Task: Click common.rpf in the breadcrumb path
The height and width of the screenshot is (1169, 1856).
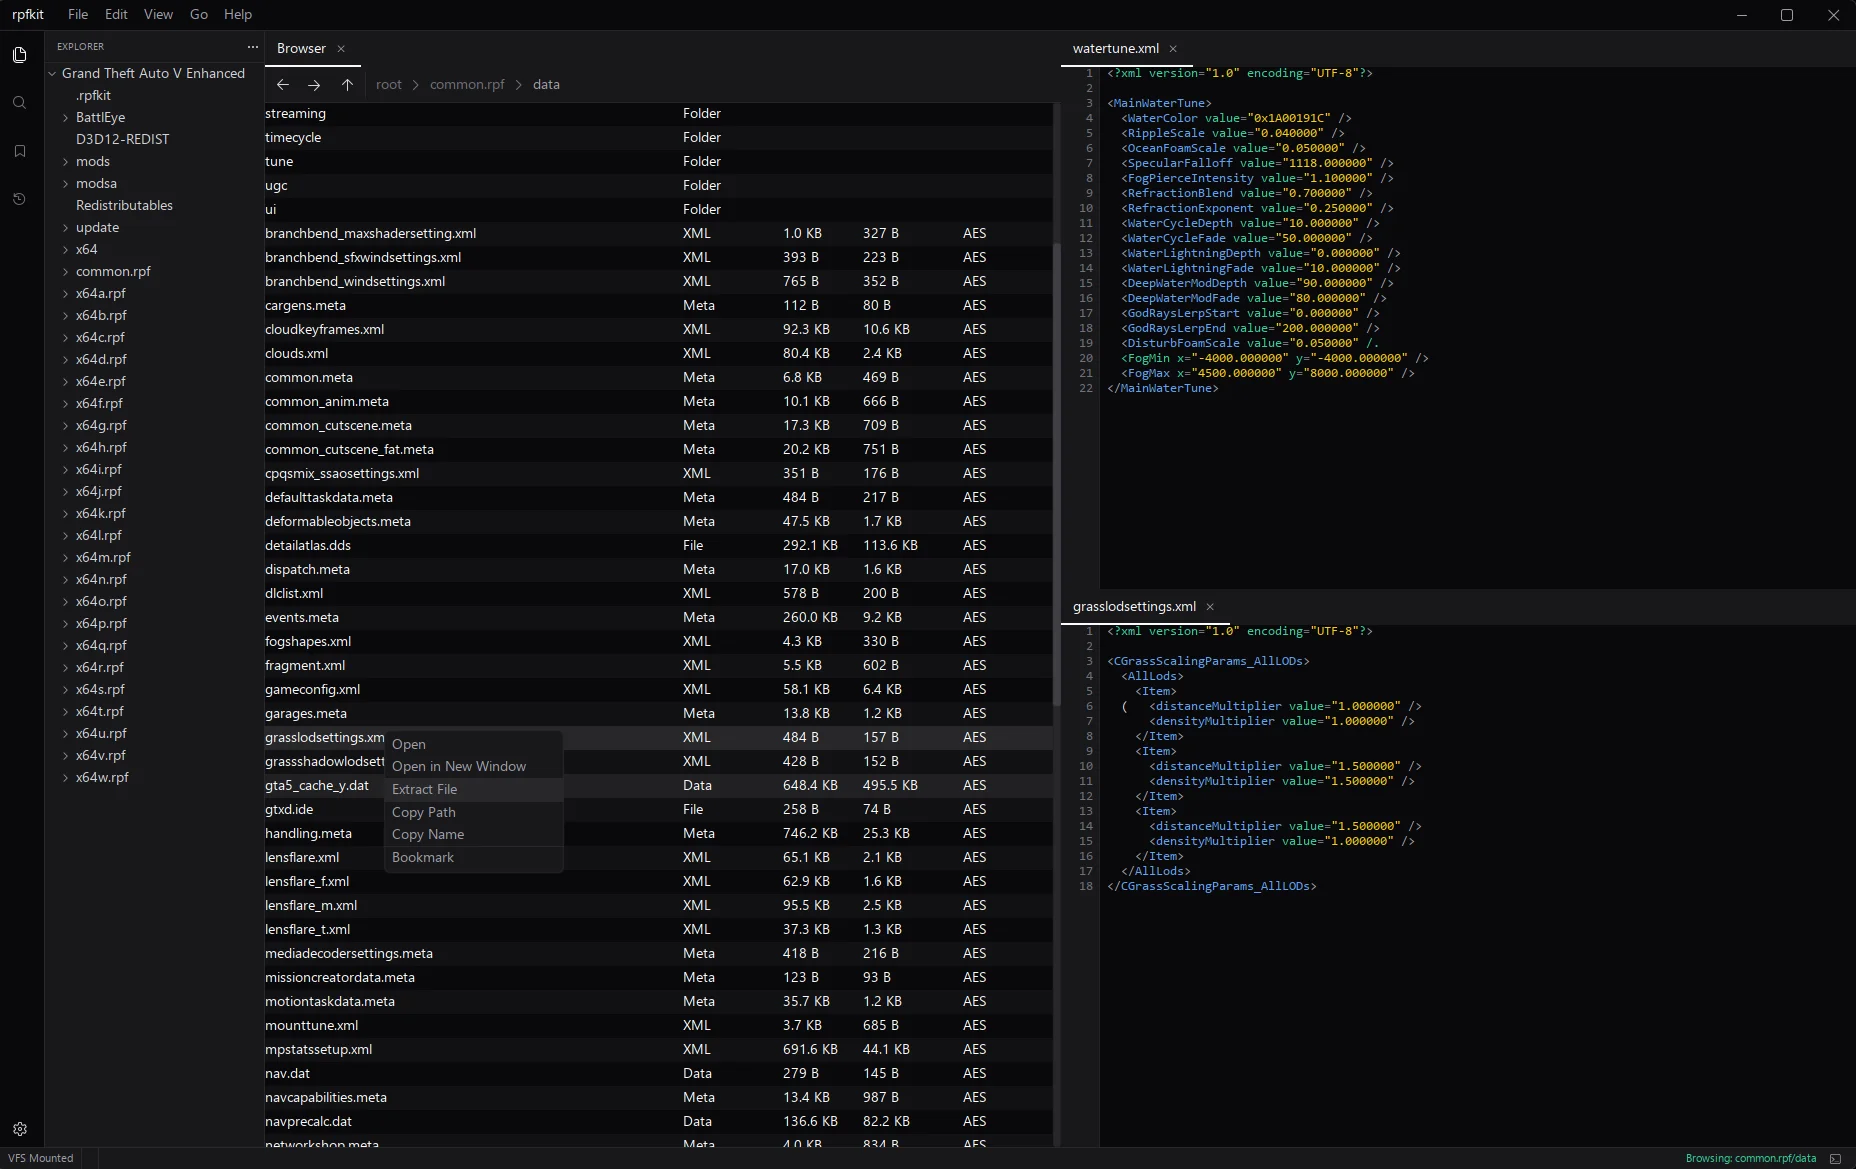Action: 467,85
